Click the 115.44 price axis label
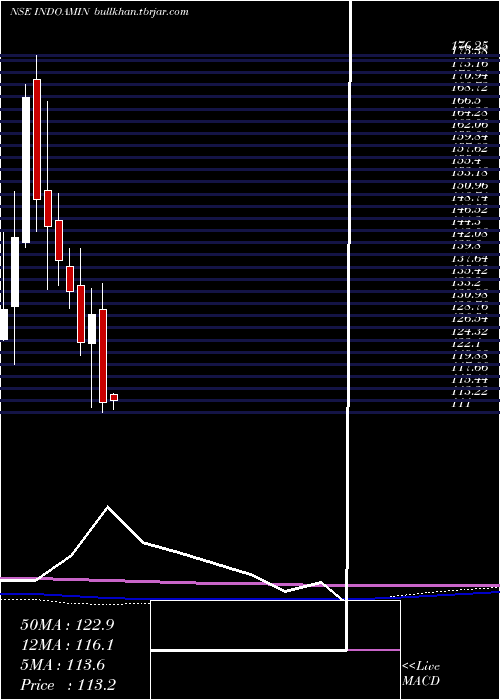Screen dimensions: 500x700 [469, 379]
